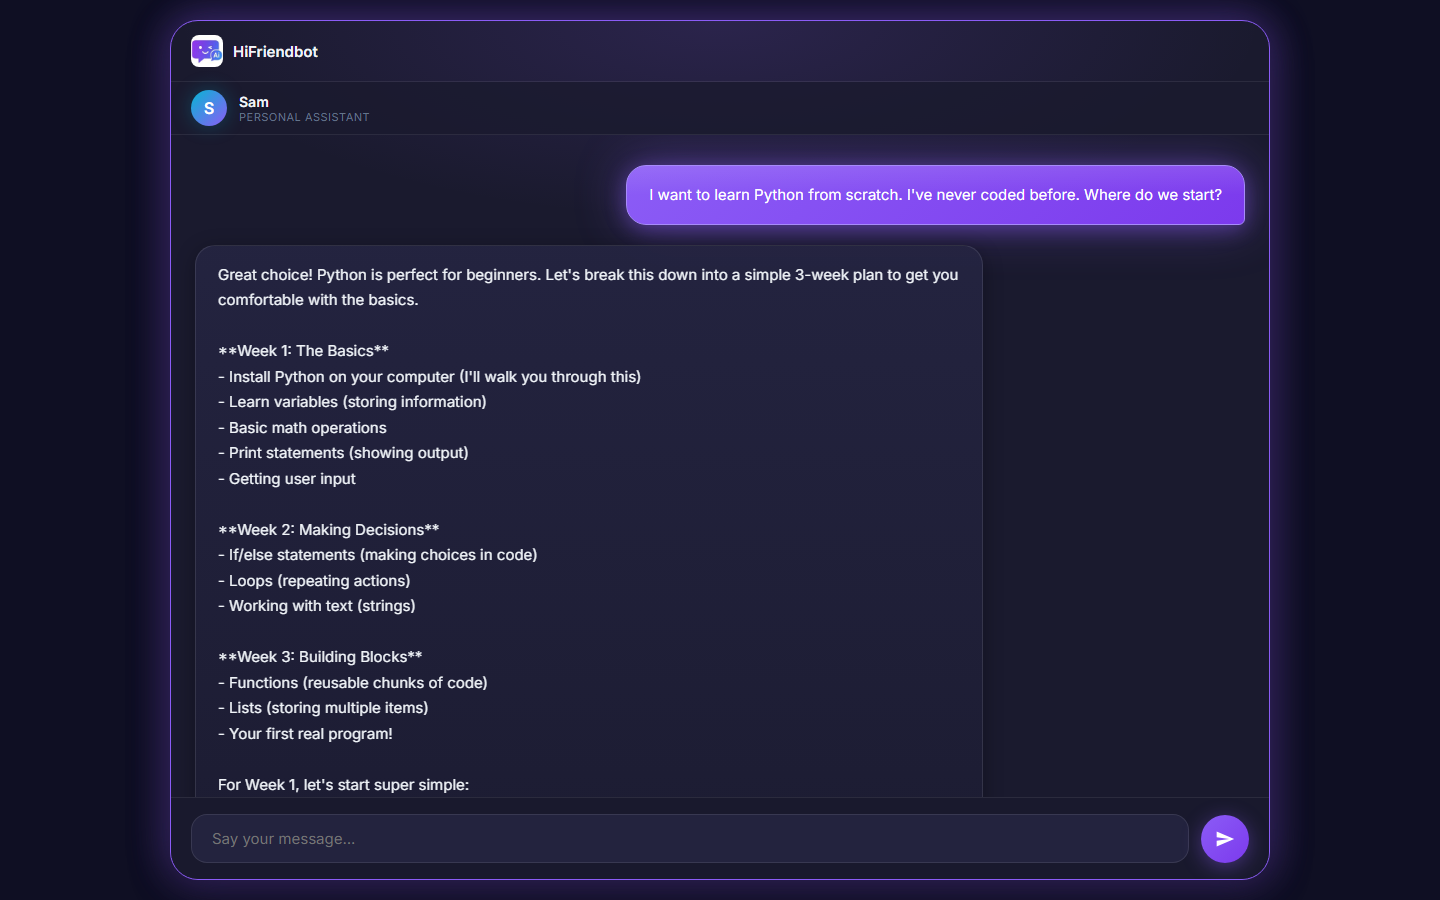Click the 'Week 2: Making Decisions' heading
Screen dimensions: 1440x900
(x=328, y=530)
